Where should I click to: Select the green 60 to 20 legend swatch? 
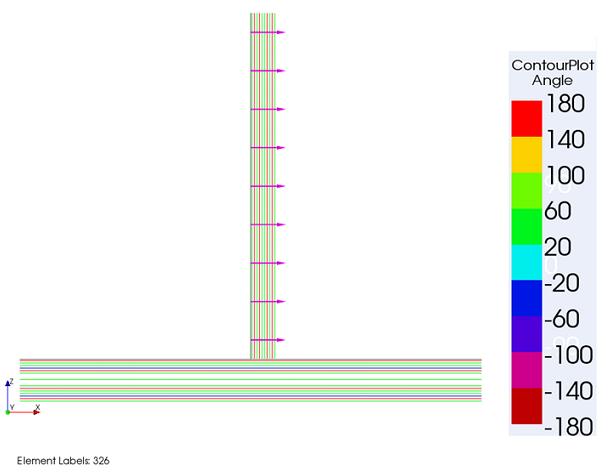point(527,227)
